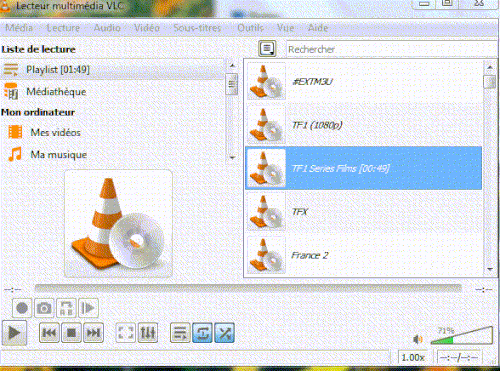500x371 pixels.
Task: Click the Médiathèque library icon
Action: (x=11, y=92)
